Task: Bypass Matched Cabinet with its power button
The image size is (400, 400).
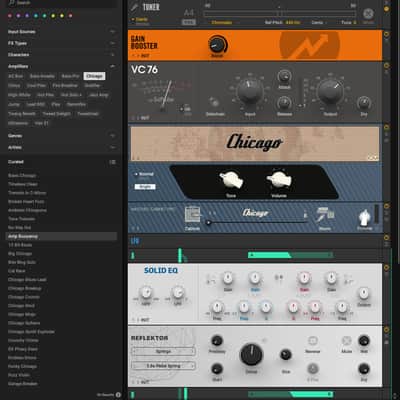Action: [386, 206]
